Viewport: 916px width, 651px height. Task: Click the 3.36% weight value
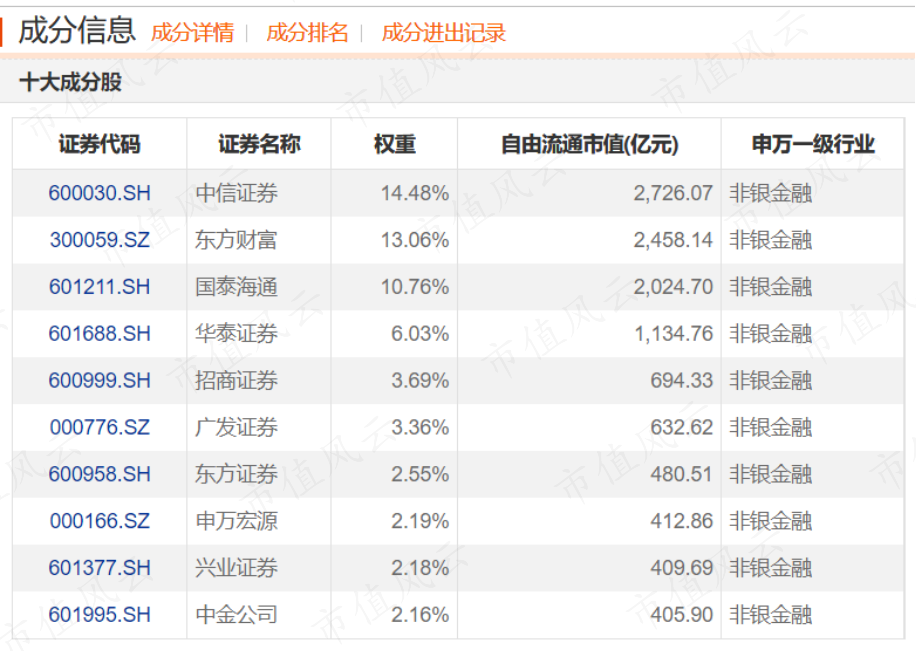pos(420,427)
